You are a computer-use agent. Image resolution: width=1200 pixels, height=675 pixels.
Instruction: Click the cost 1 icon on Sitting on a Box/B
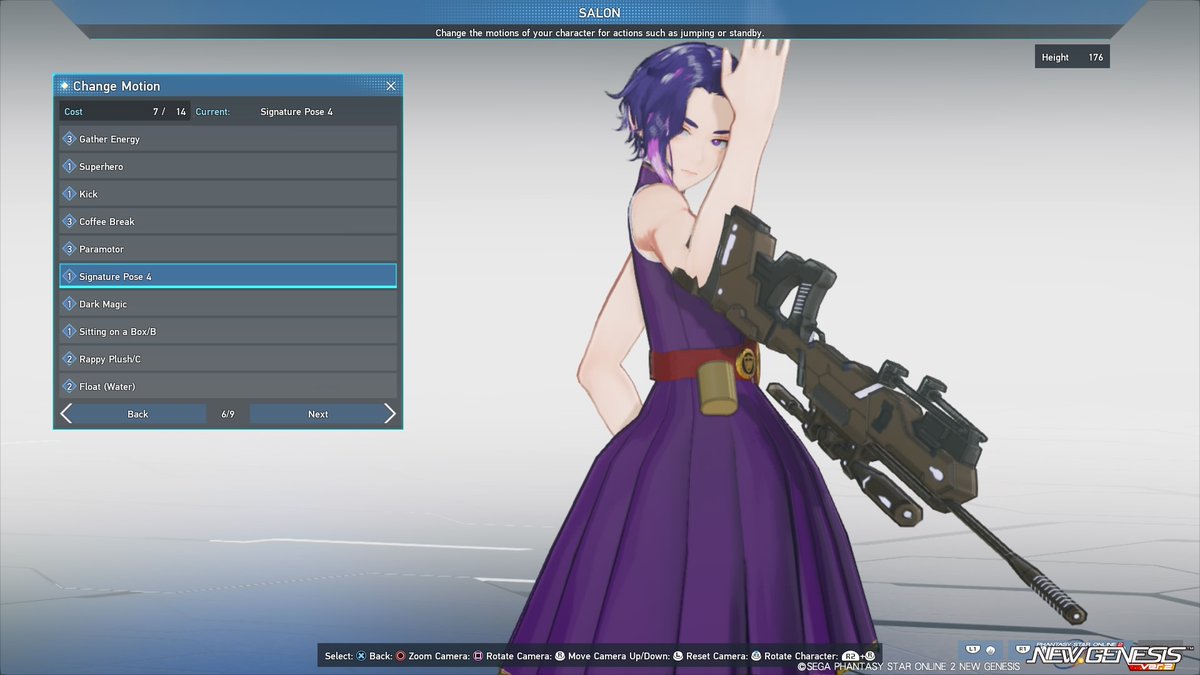(70, 331)
